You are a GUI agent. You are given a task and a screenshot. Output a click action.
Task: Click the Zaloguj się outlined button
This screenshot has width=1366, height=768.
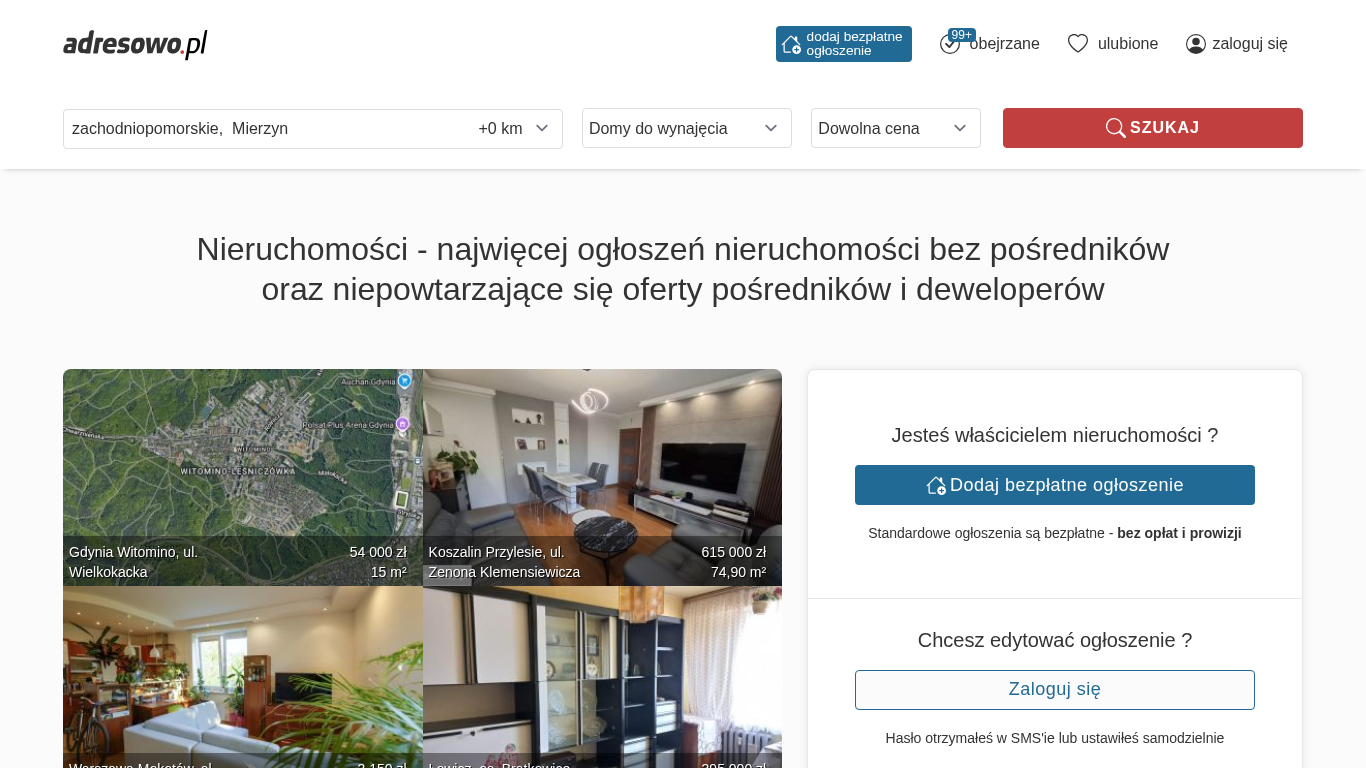click(x=1055, y=690)
